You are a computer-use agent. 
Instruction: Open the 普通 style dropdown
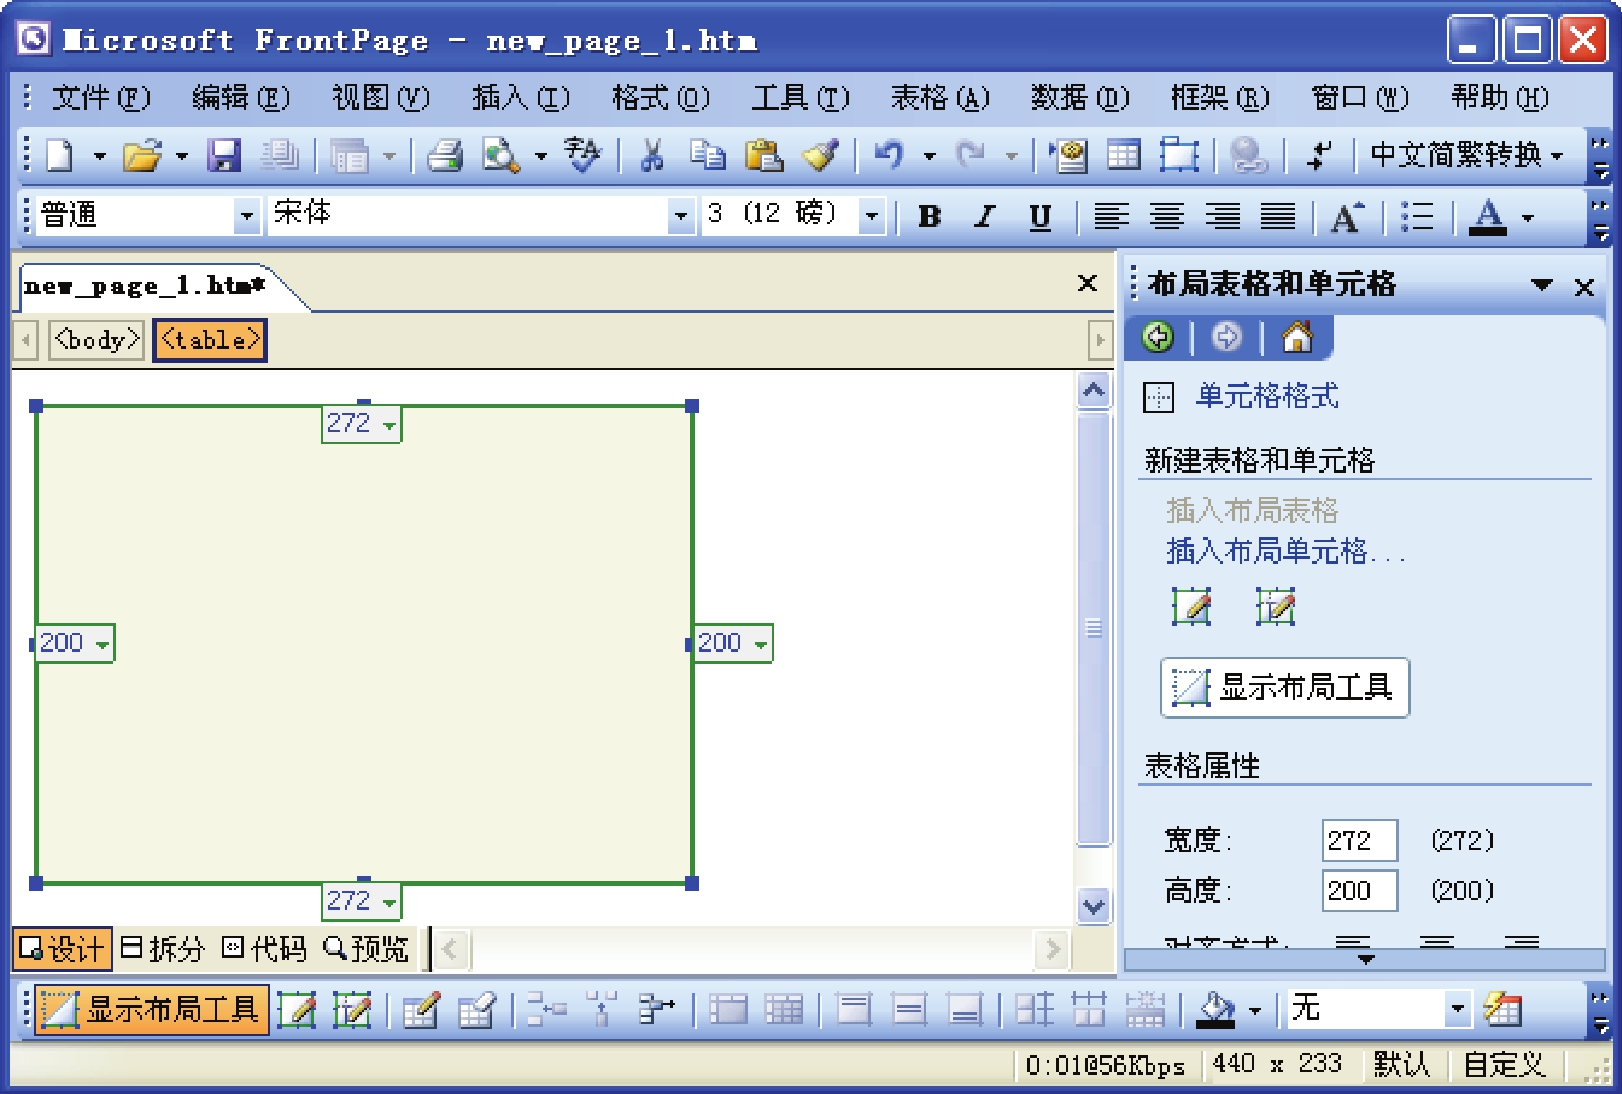click(x=246, y=215)
